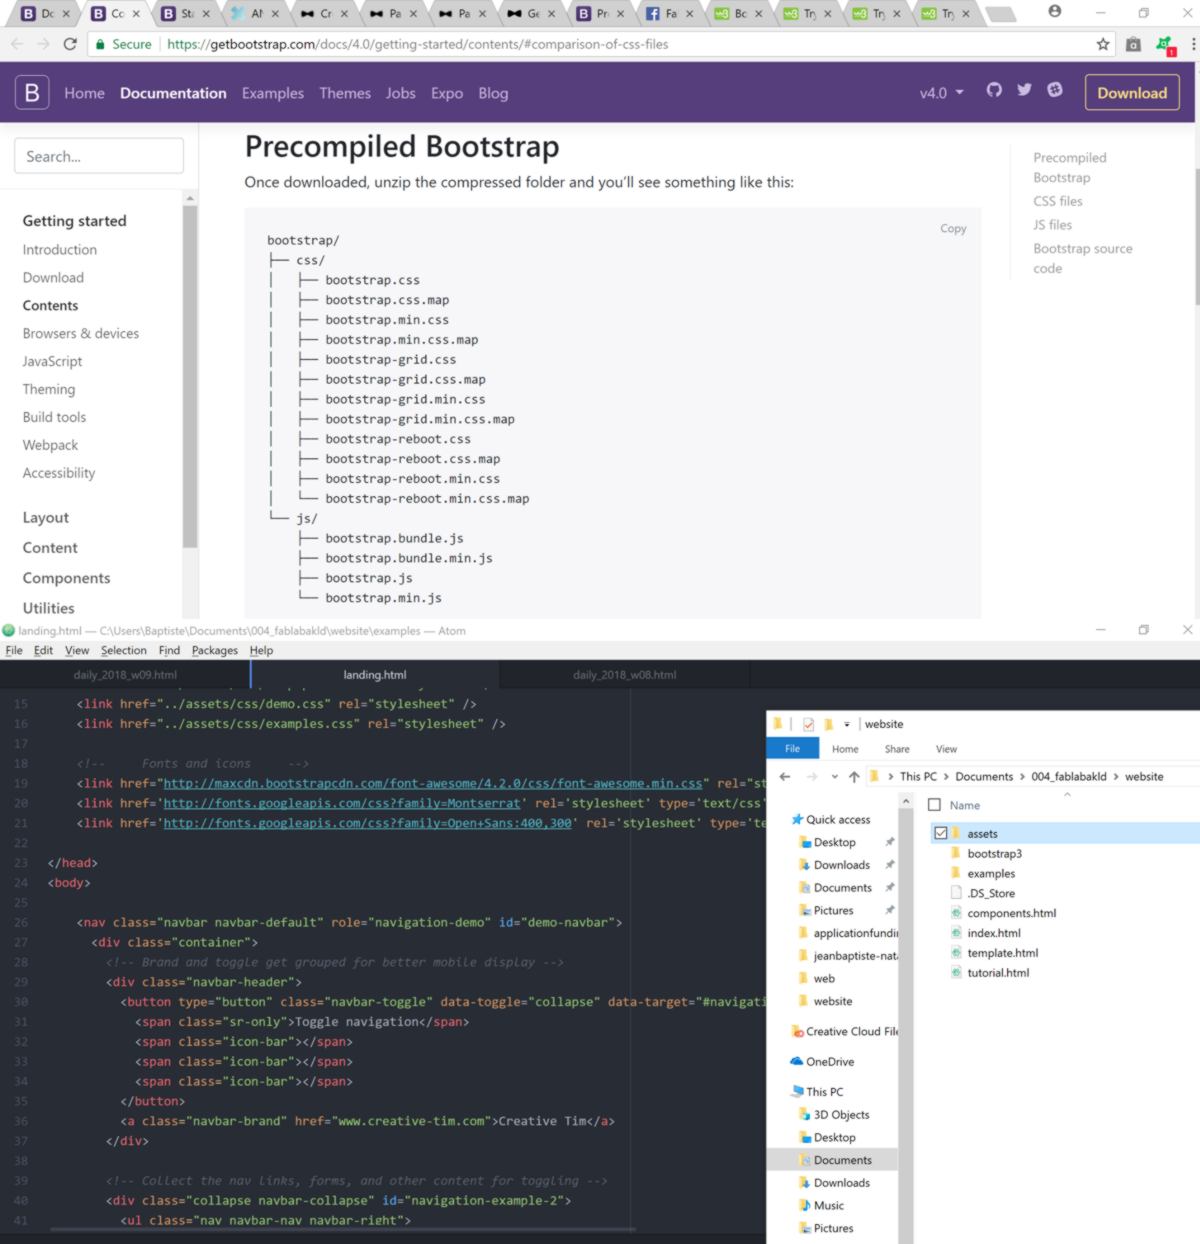Click the Chrome address bar URL
The height and width of the screenshot is (1244, 1200).
pos(417,44)
